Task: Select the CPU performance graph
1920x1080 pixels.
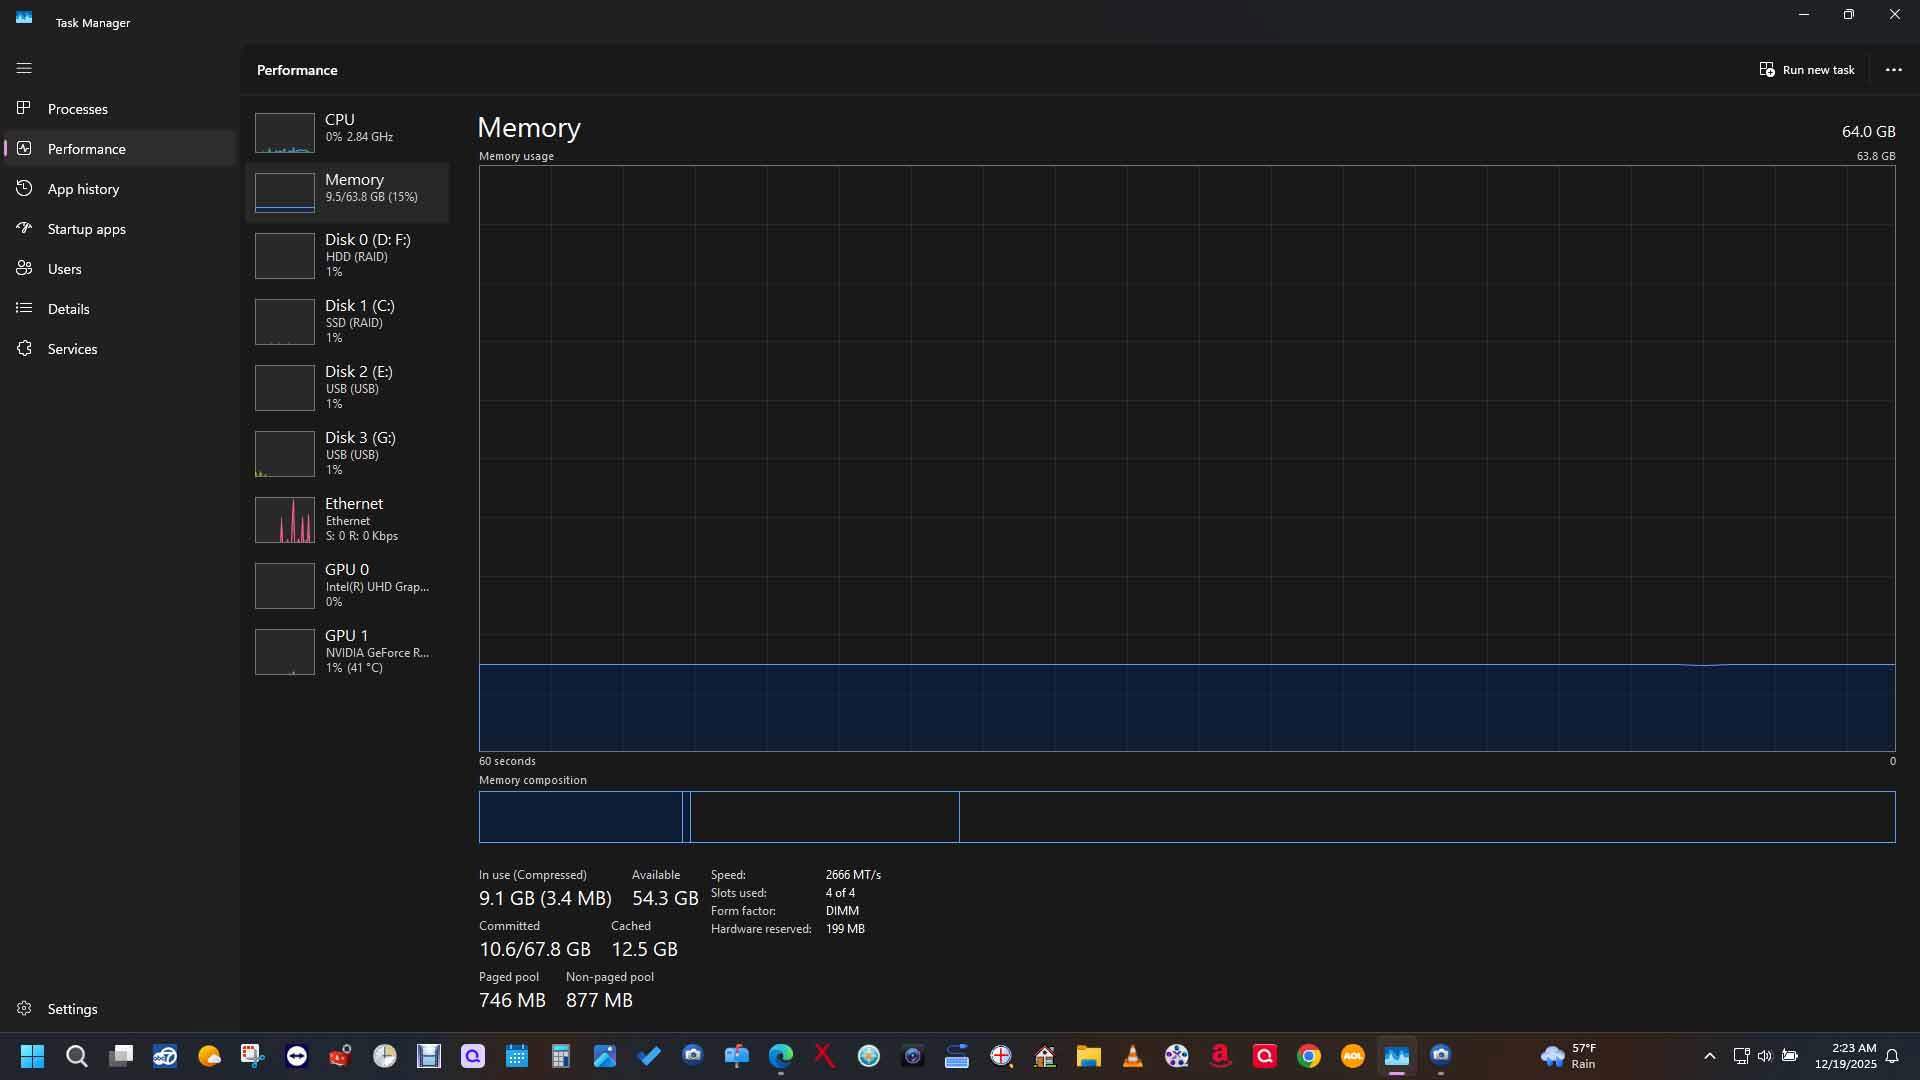Action: click(285, 132)
